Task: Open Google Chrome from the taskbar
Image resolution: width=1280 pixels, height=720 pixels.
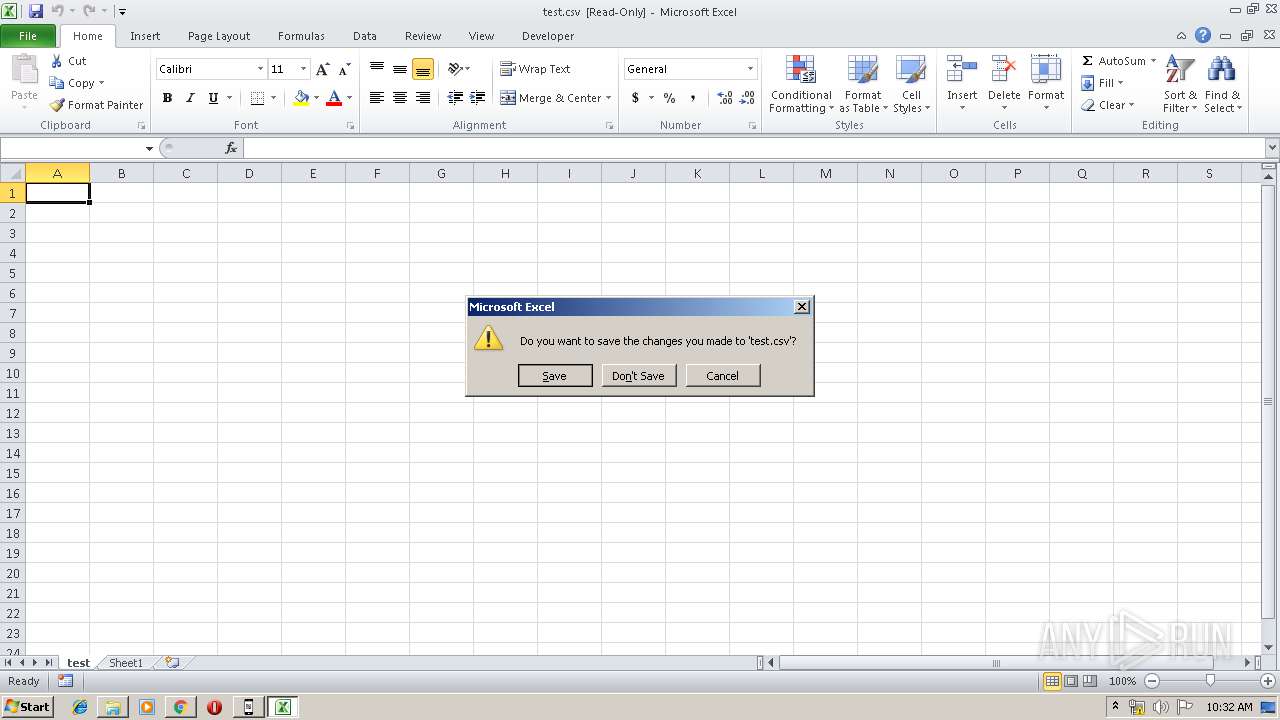Action: (180, 707)
